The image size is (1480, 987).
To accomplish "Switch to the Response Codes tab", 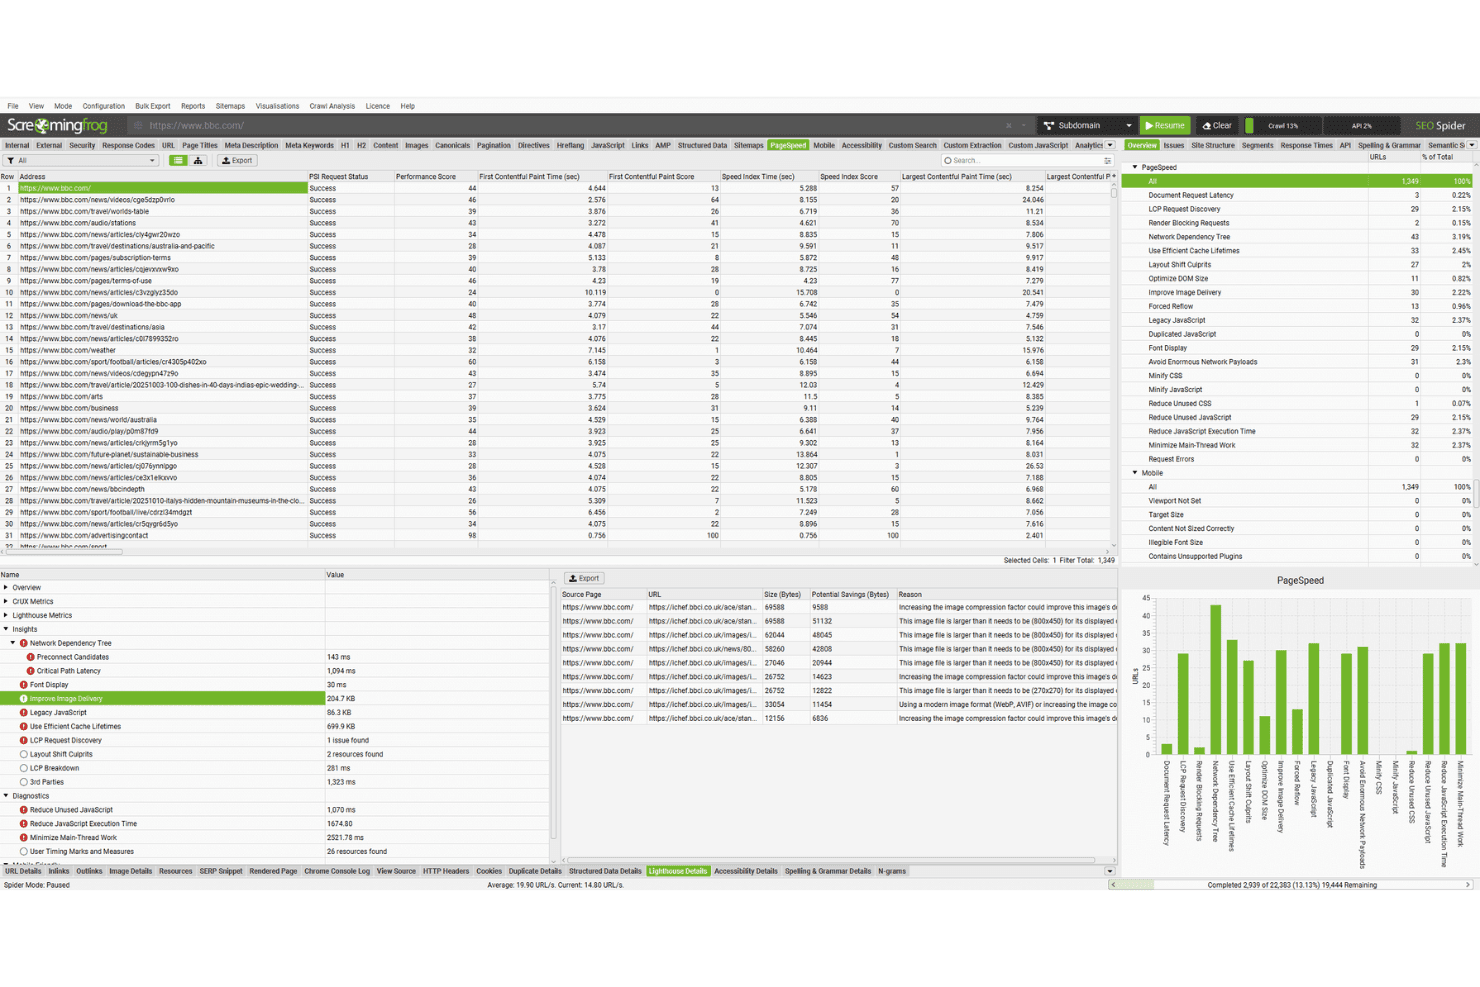I will 128,145.
